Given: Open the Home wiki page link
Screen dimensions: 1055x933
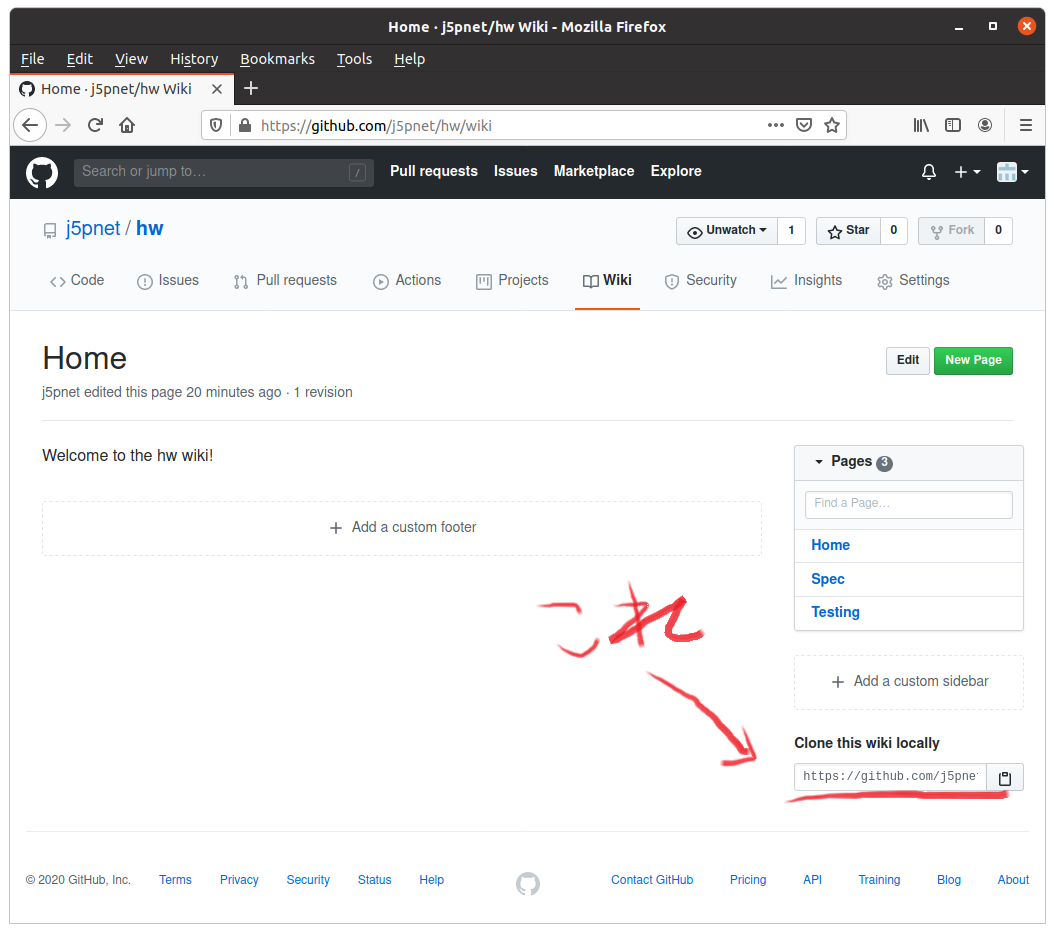Looking at the screenshot, I should pyautogui.click(x=830, y=546).
